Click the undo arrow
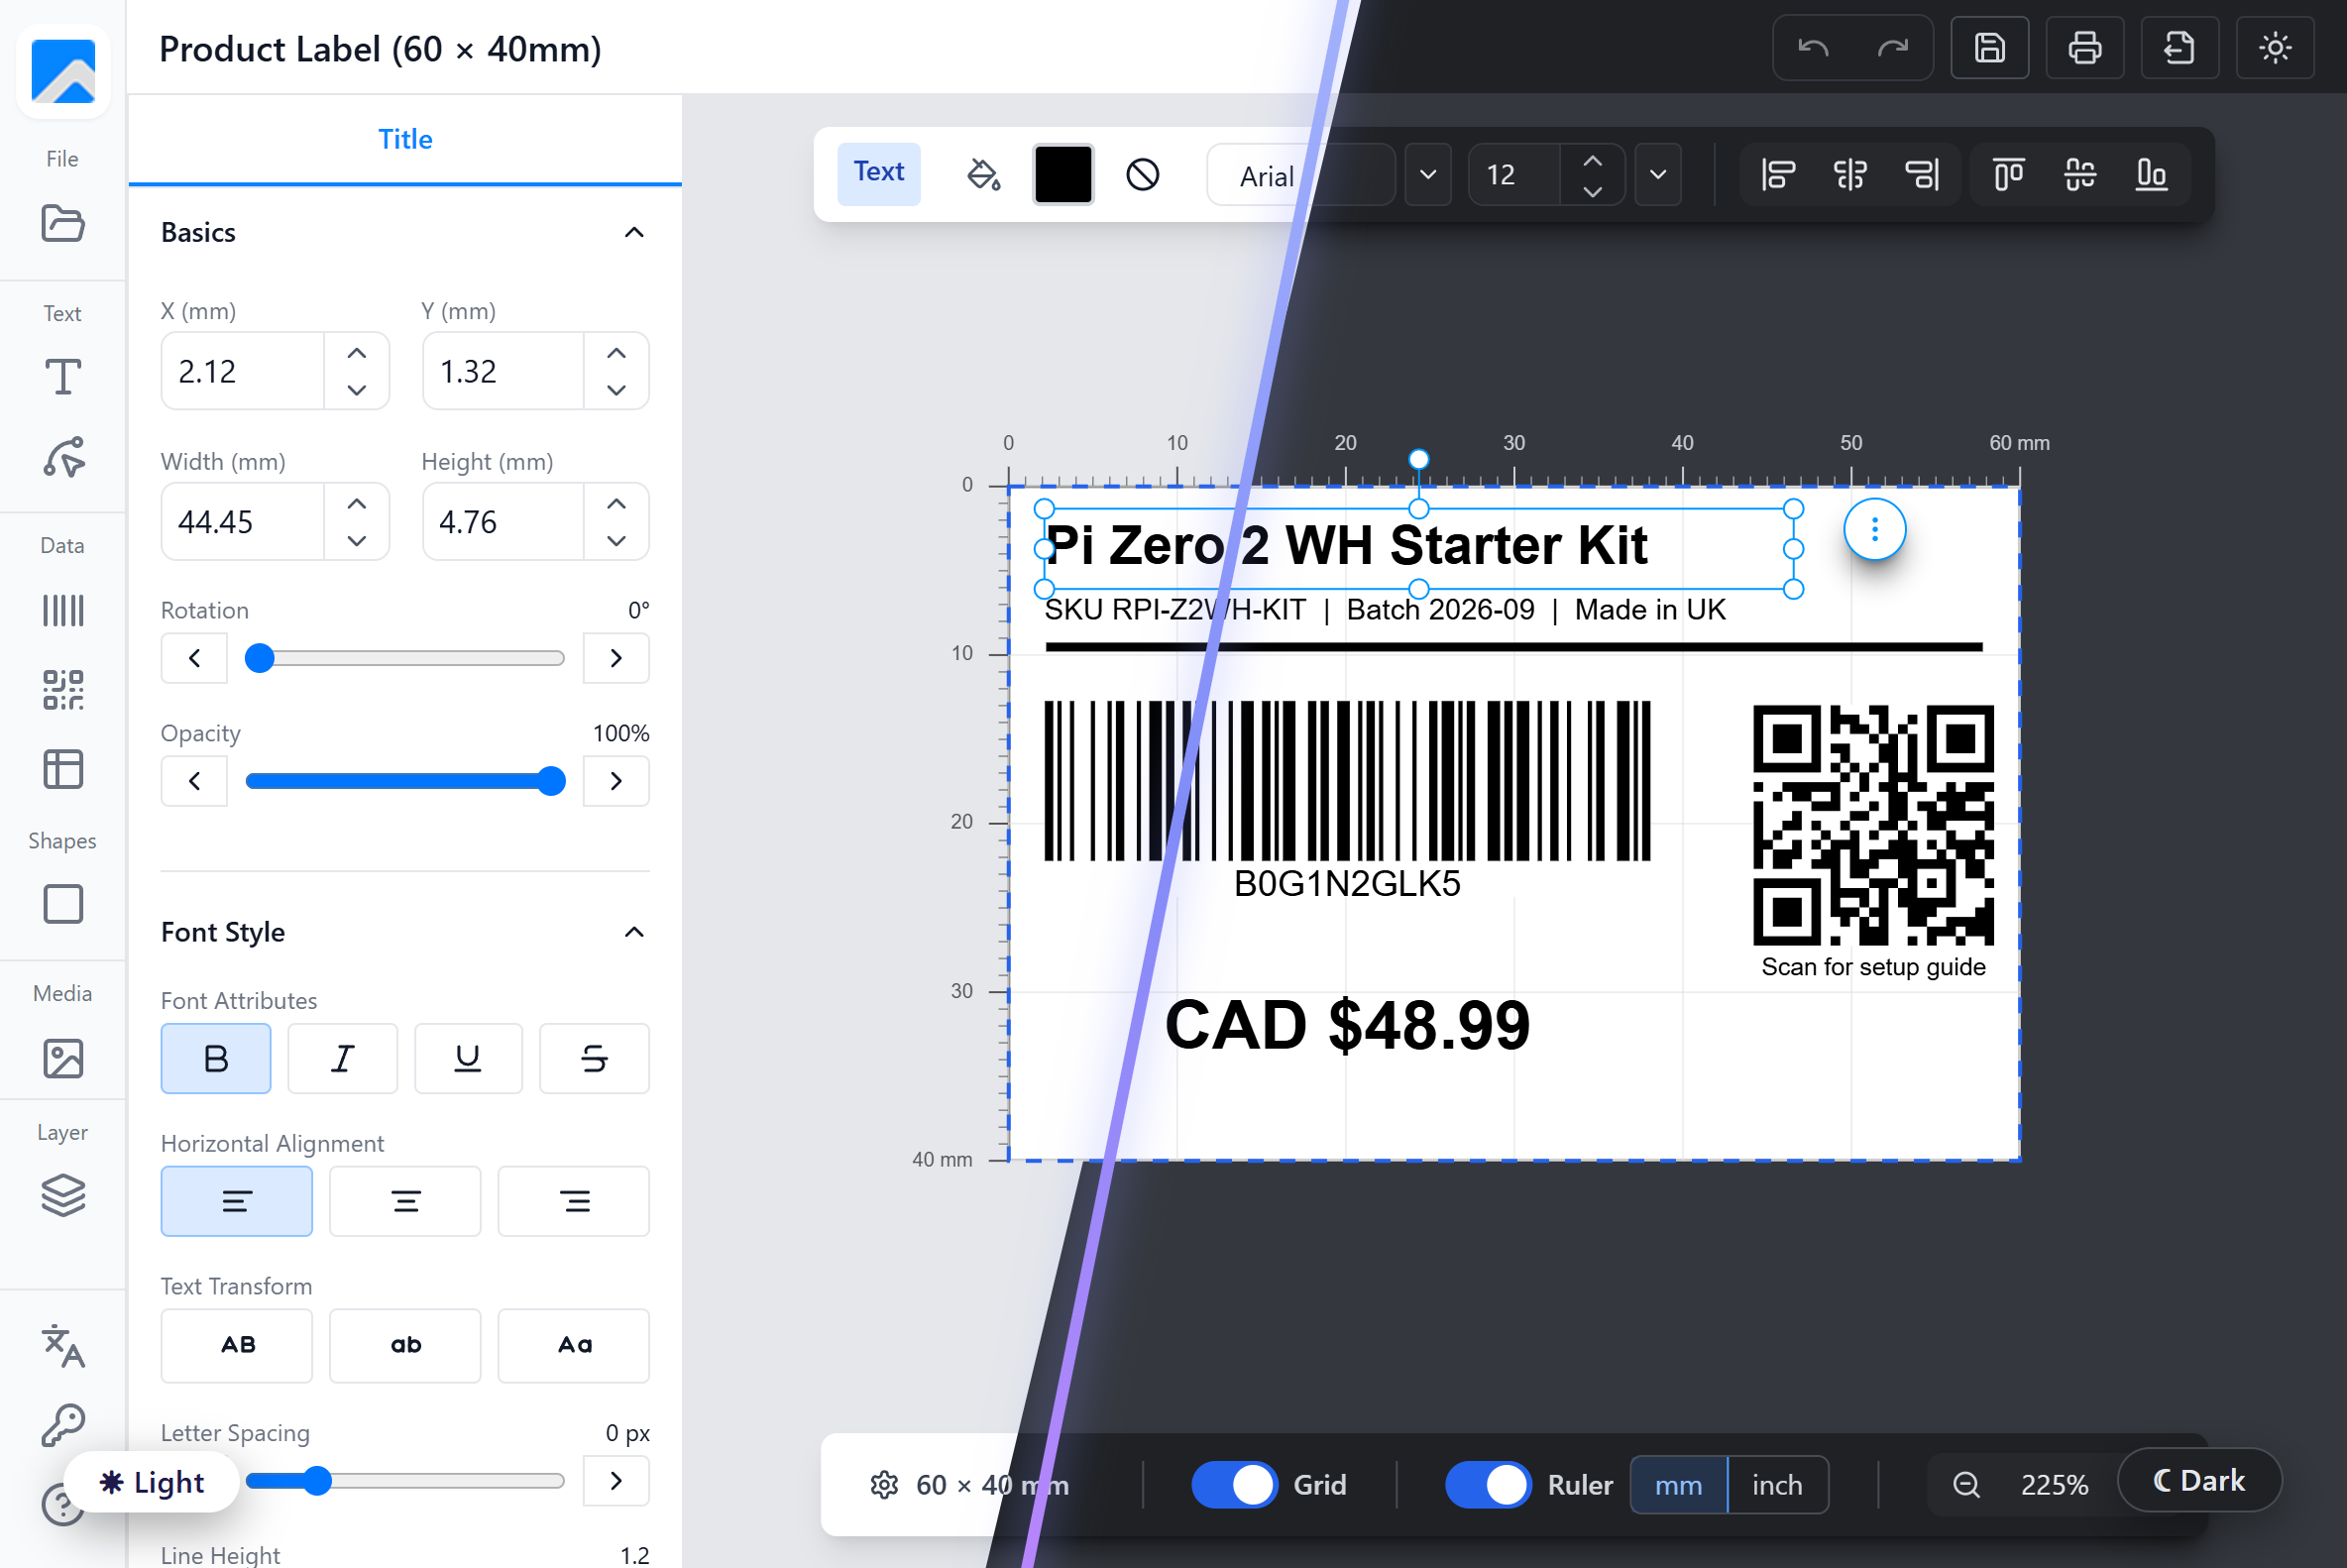Screen dimensions: 2347x1568 tap(1813, 48)
